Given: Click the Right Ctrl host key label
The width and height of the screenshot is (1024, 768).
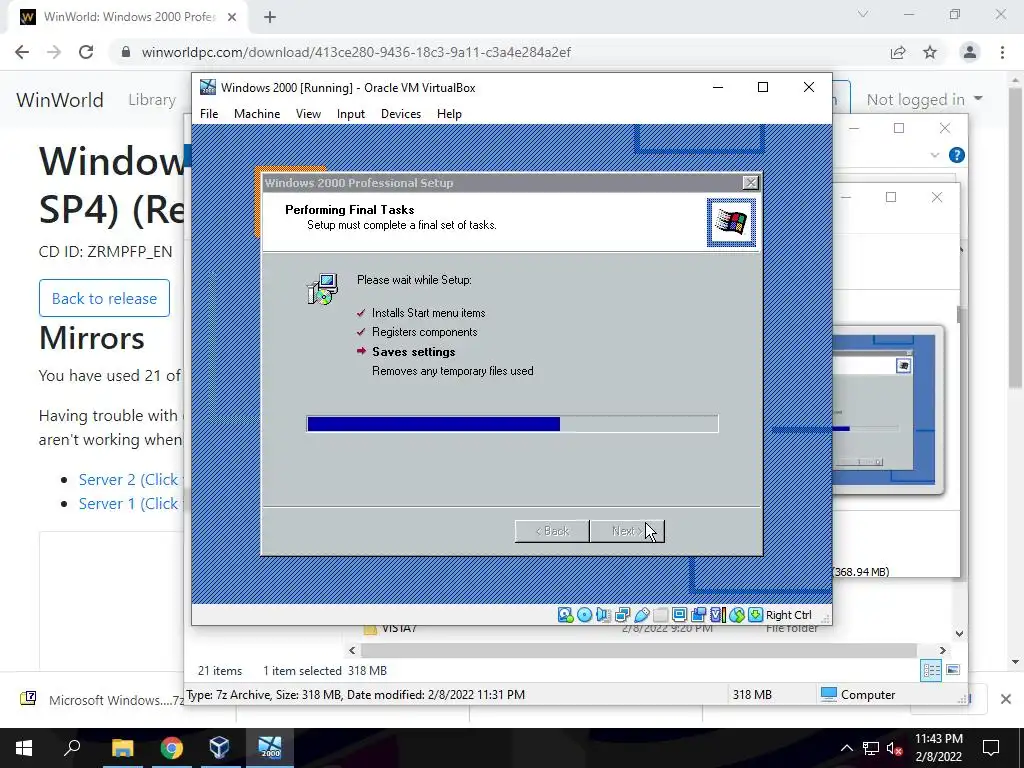Looking at the screenshot, I should (788, 615).
